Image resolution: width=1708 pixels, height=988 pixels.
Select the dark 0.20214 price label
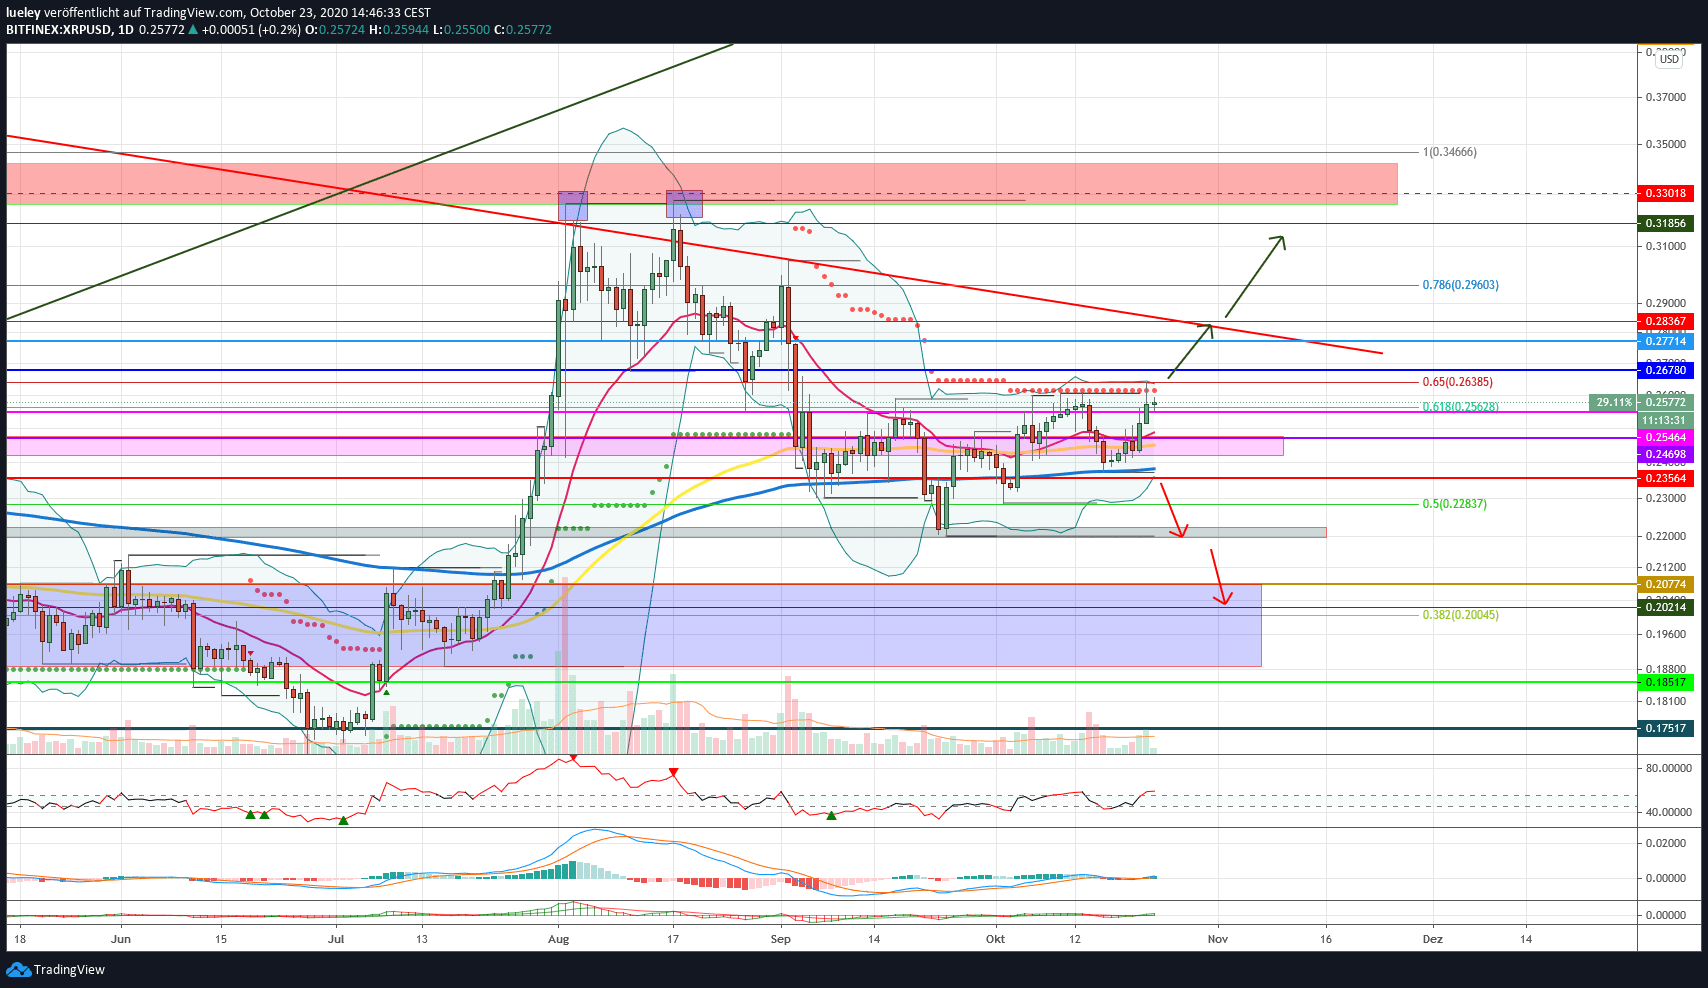coord(1666,607)
